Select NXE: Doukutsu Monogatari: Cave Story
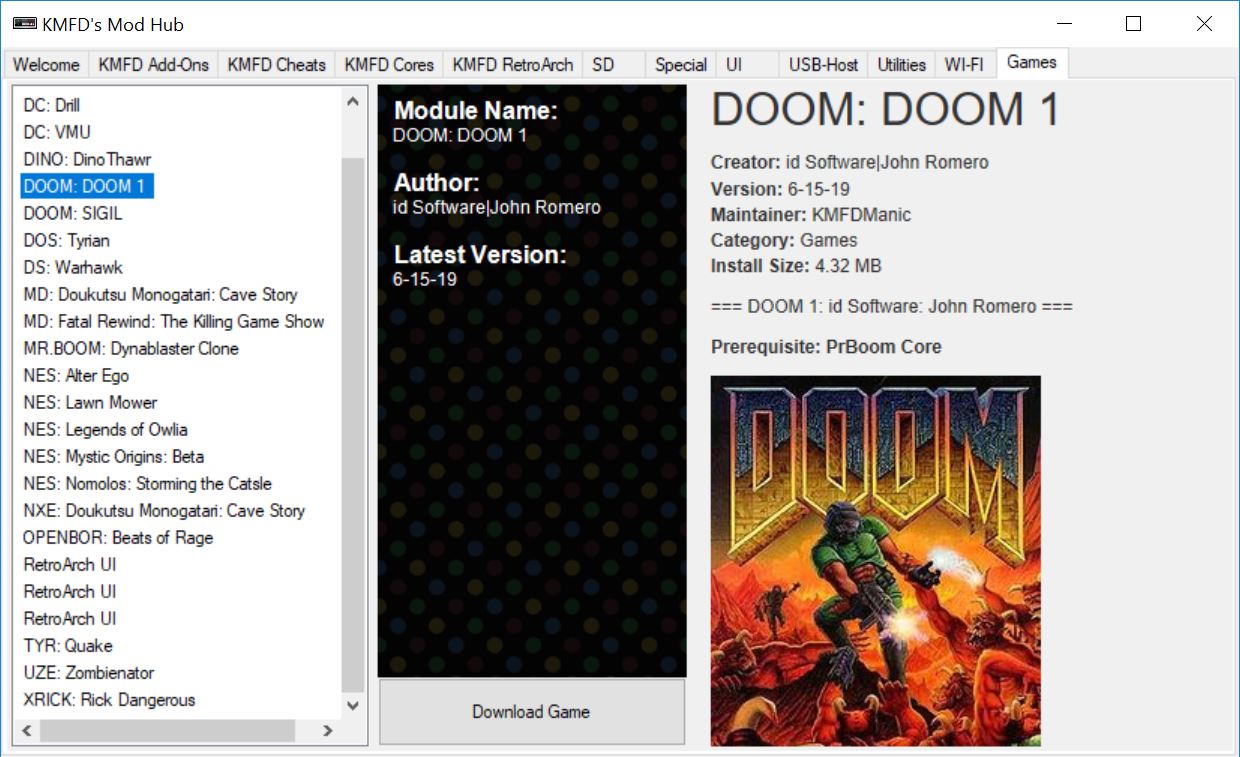This screenshot has width=1240, height=757. point(164,510)
